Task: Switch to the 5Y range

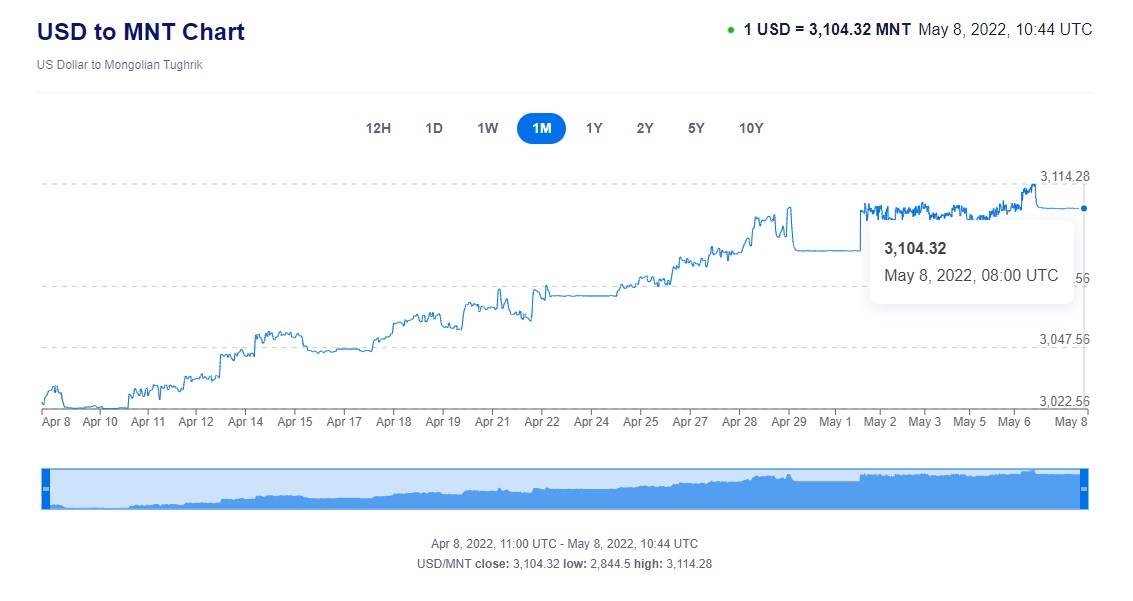Action: point(696,128)
